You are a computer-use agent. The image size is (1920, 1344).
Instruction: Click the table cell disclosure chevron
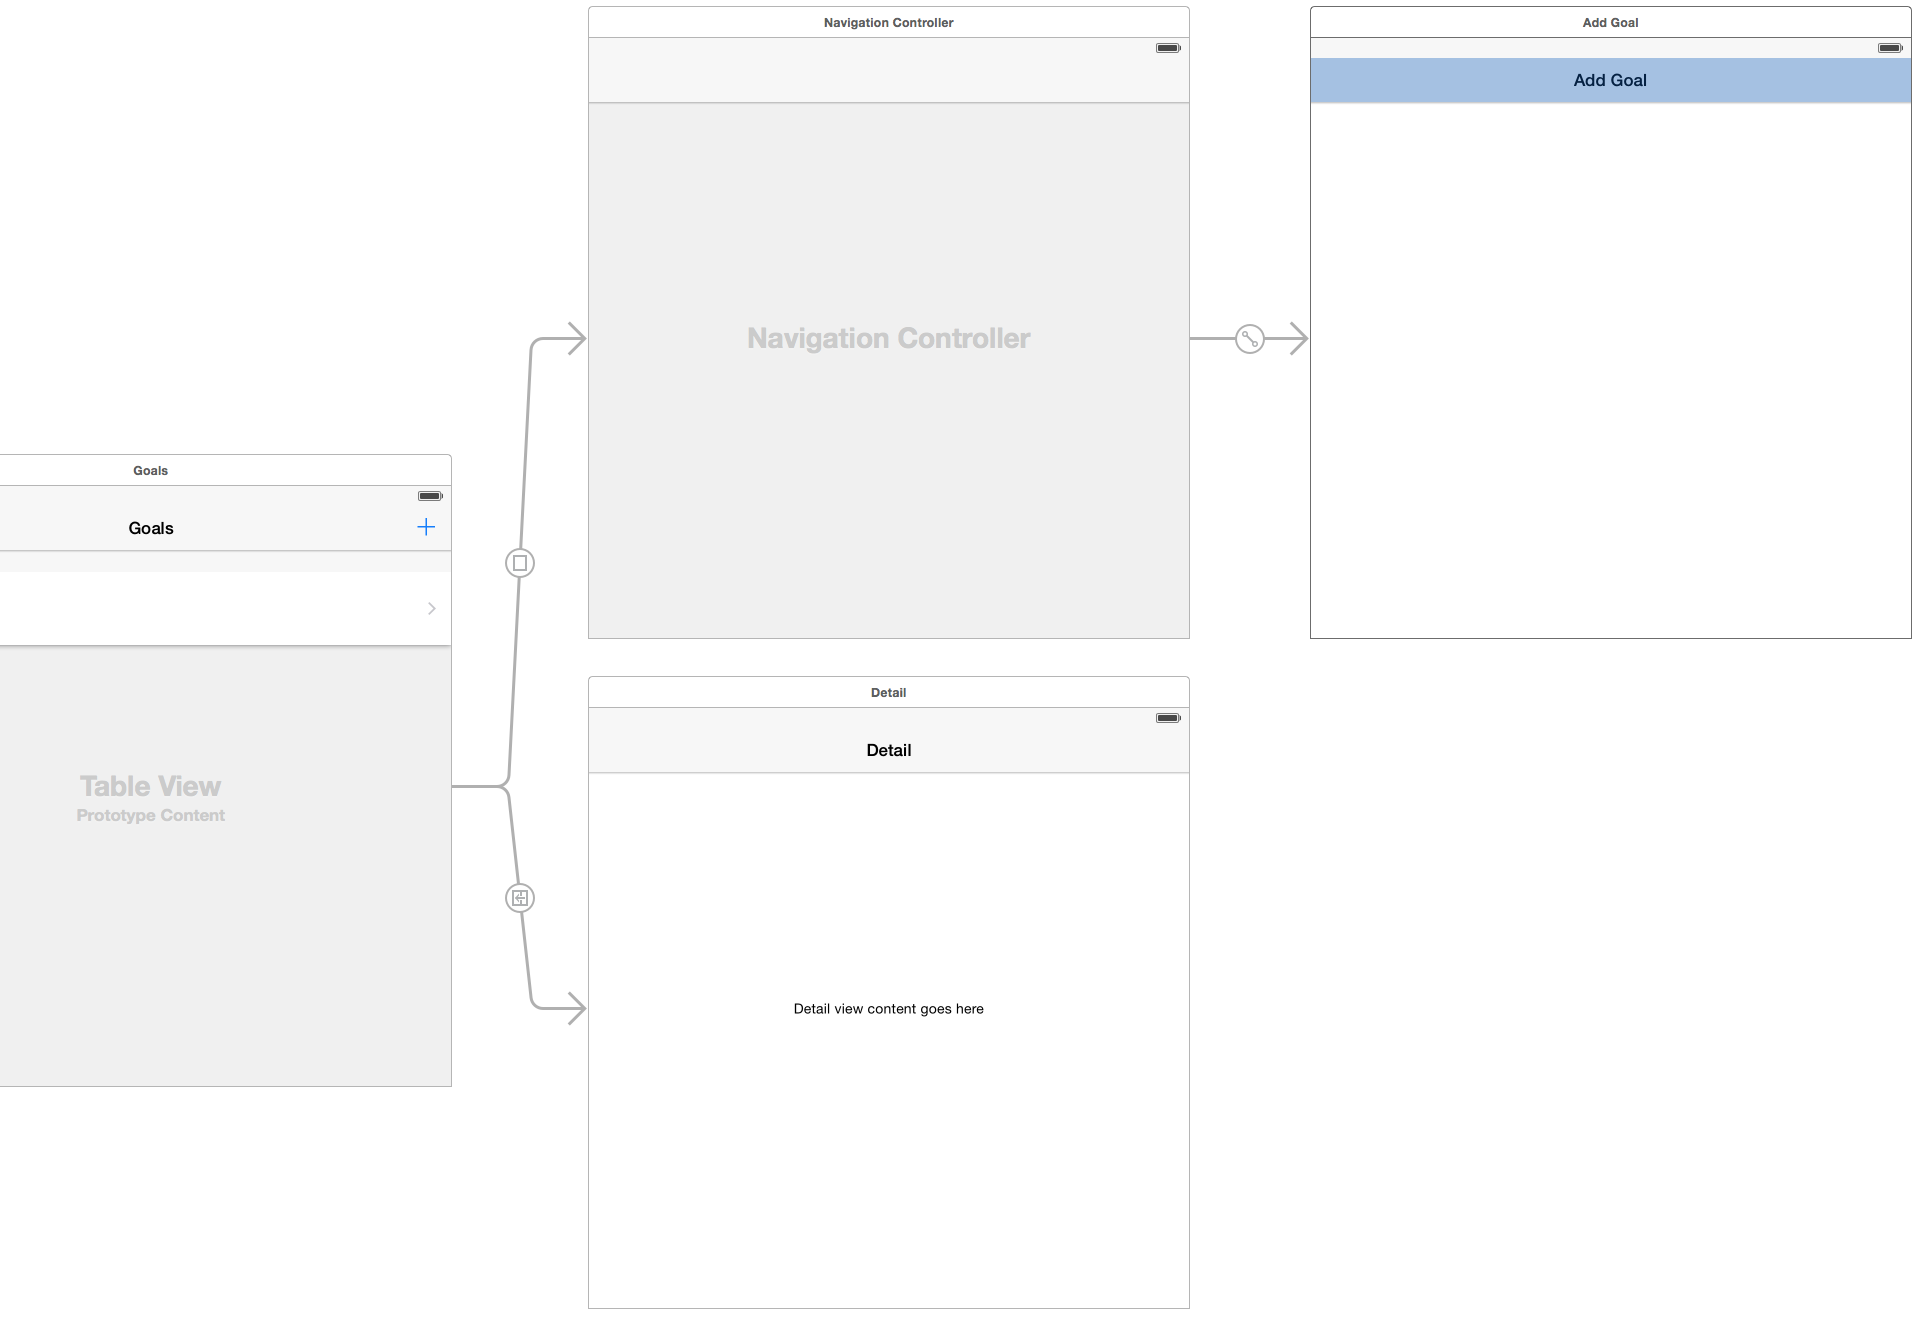point(432,608)
